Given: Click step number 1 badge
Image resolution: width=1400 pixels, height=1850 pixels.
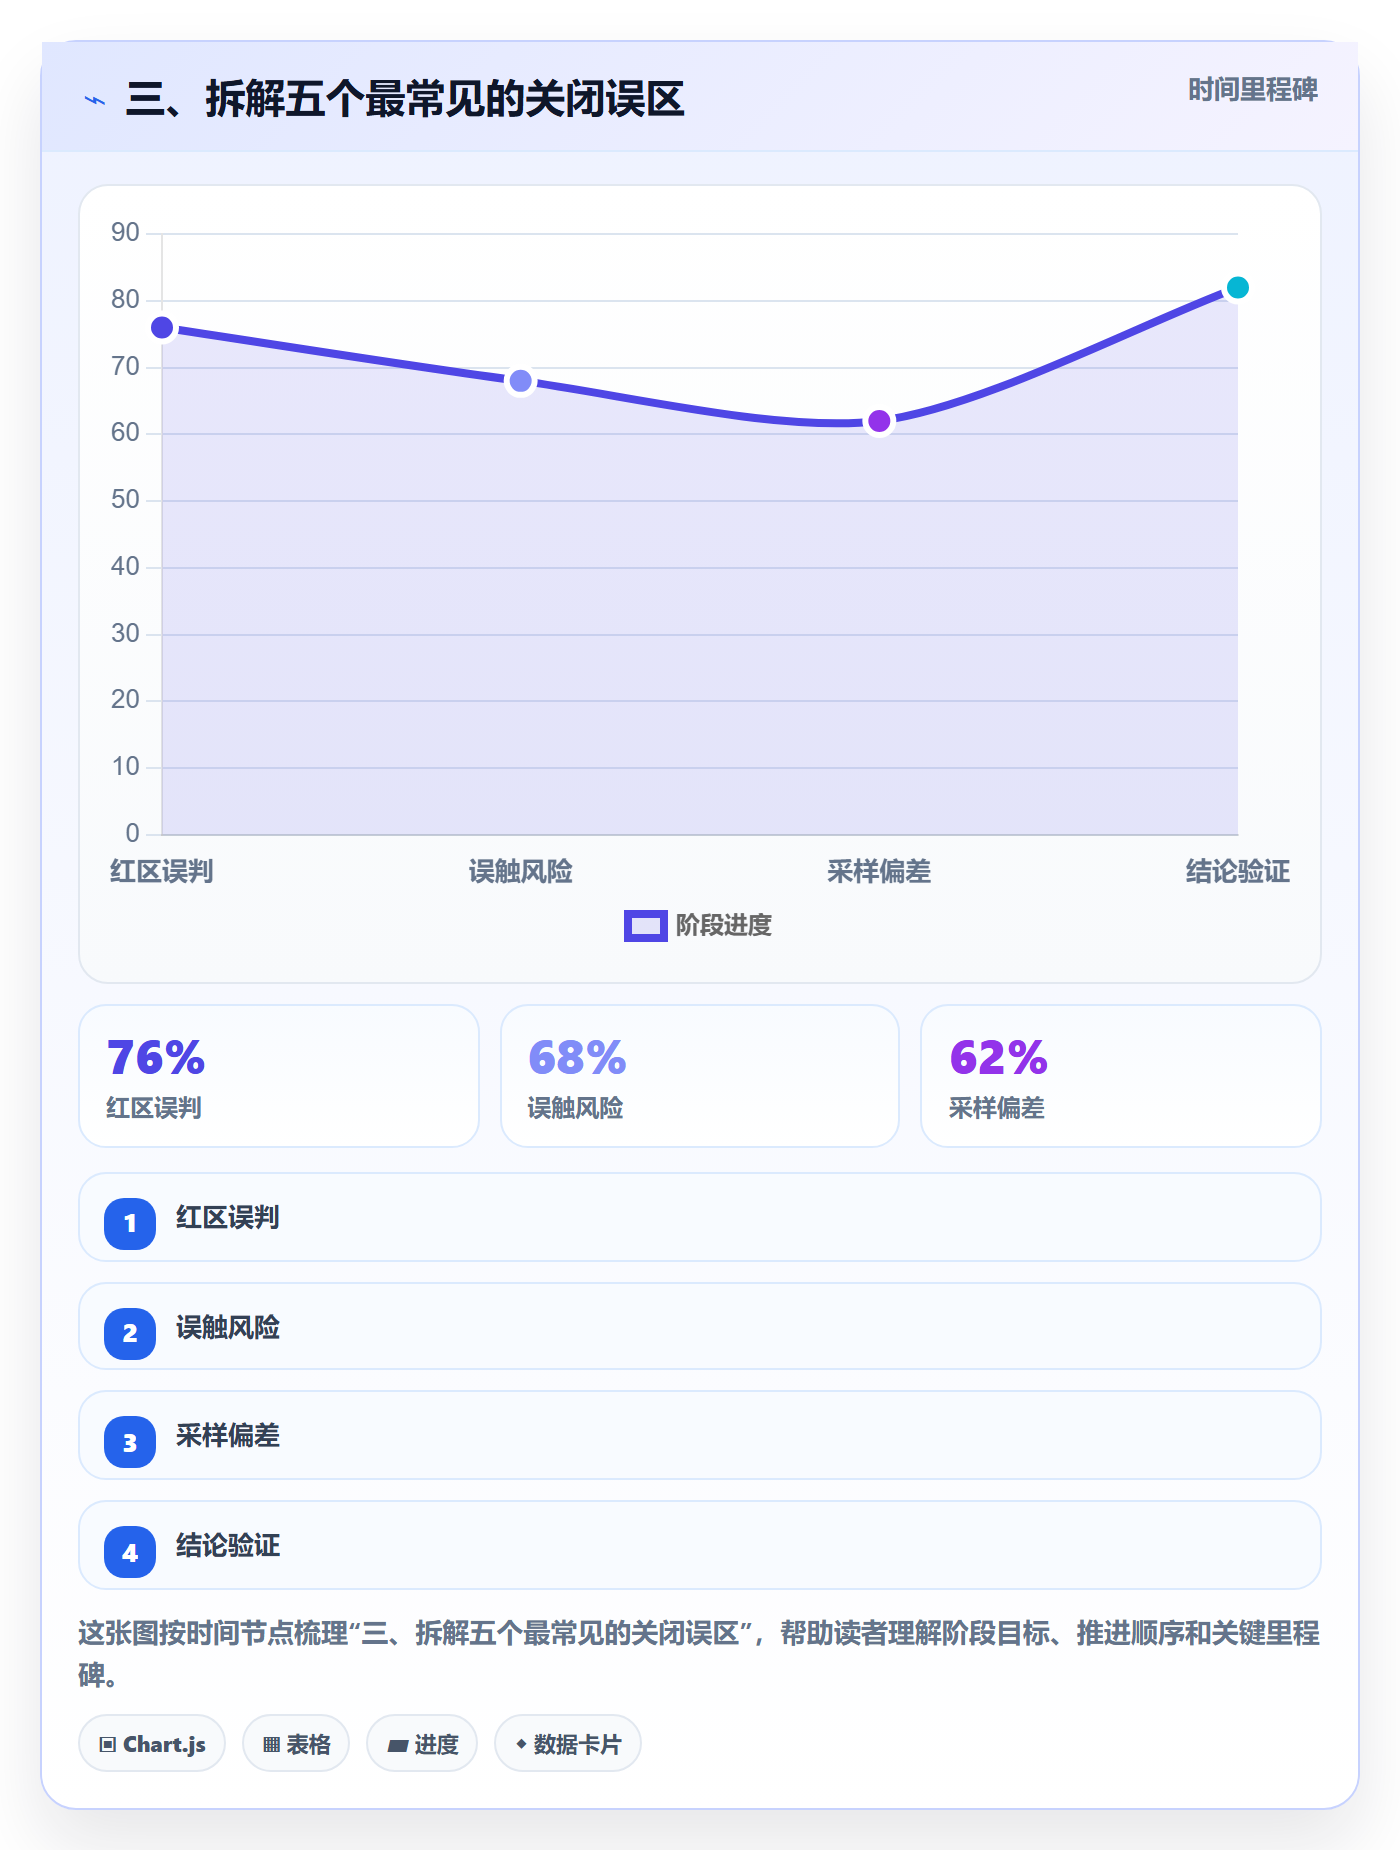Looking at the screenshot, I should [x=130, y=1223].
